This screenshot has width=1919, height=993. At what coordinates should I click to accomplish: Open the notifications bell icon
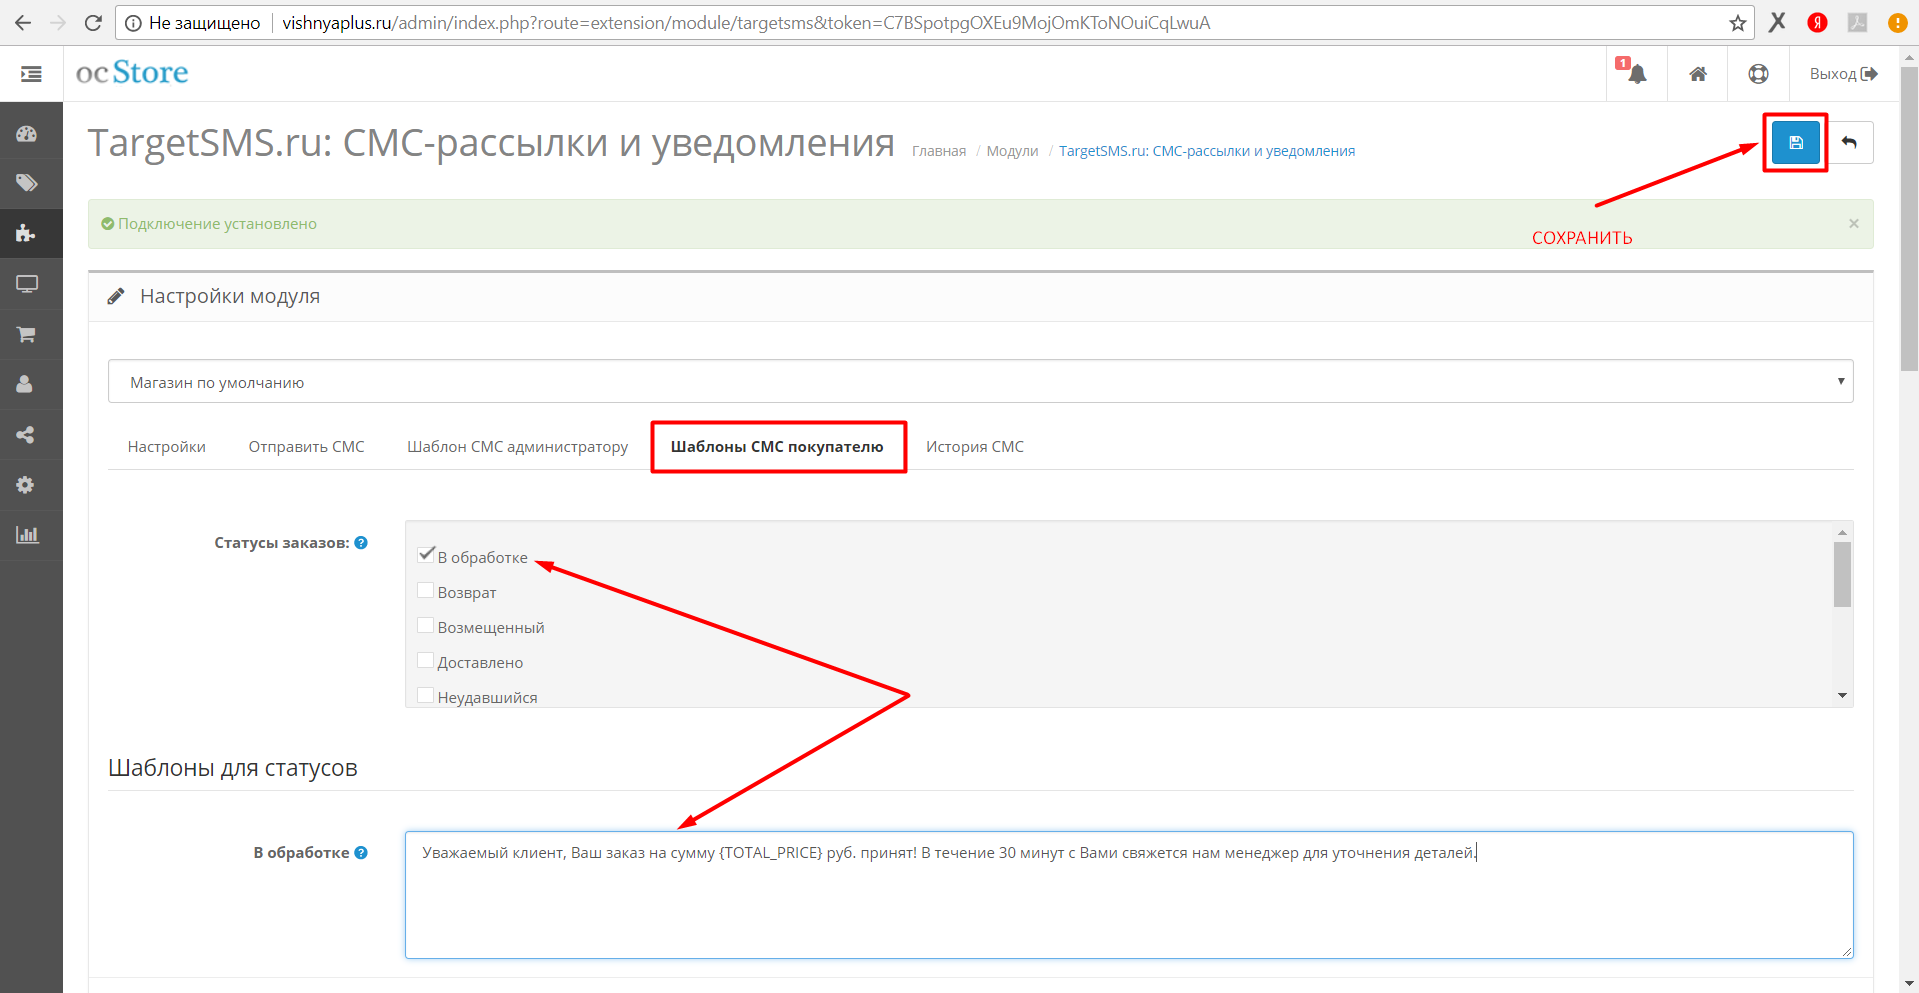click(1636, 74)
